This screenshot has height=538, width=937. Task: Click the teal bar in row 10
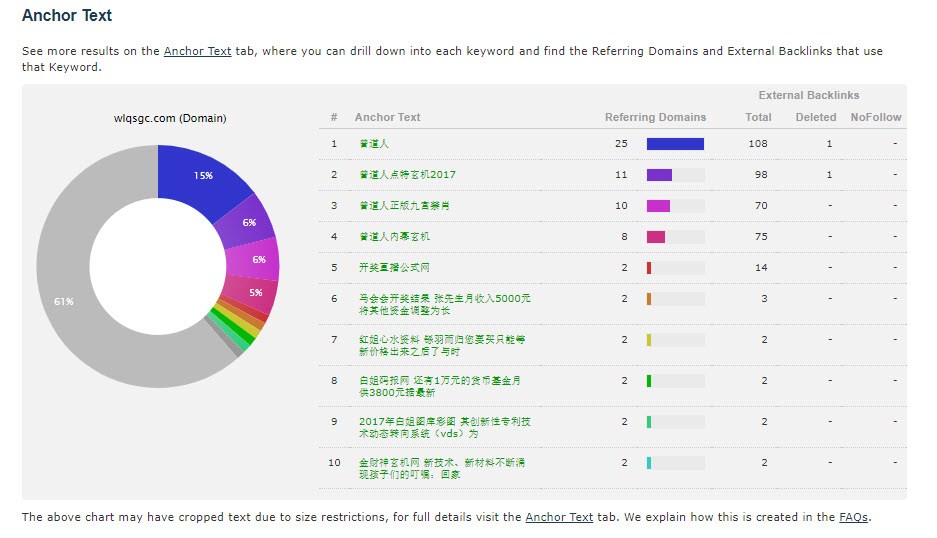coord(649,463)
